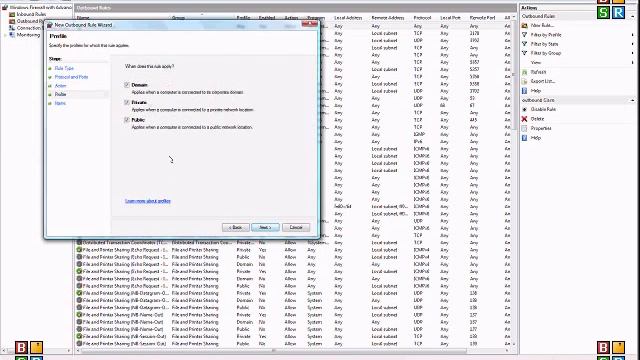Click status icon of NB-Datagram Private rule row
640x360 pixels.
click(79, 293)
